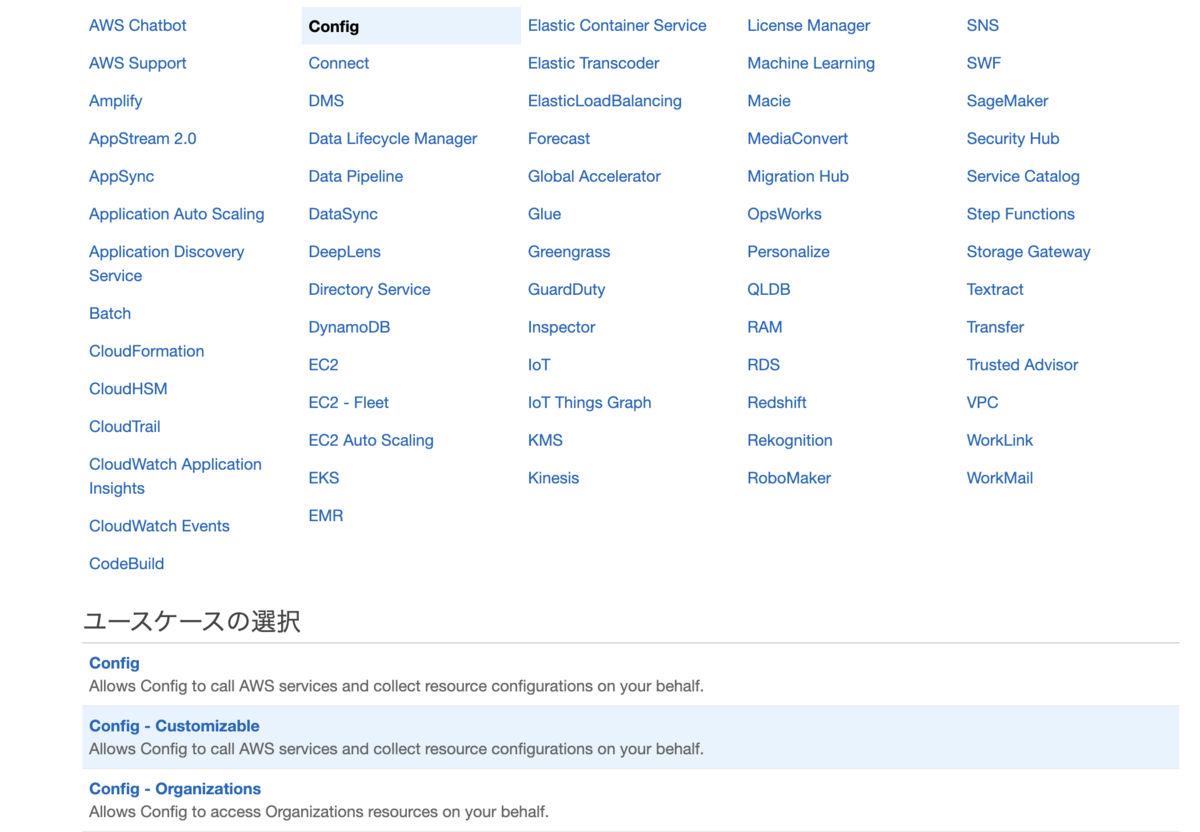The image size is (1200, 832).
Task: Select DynamoDB service
Action: tap(349, 327)
